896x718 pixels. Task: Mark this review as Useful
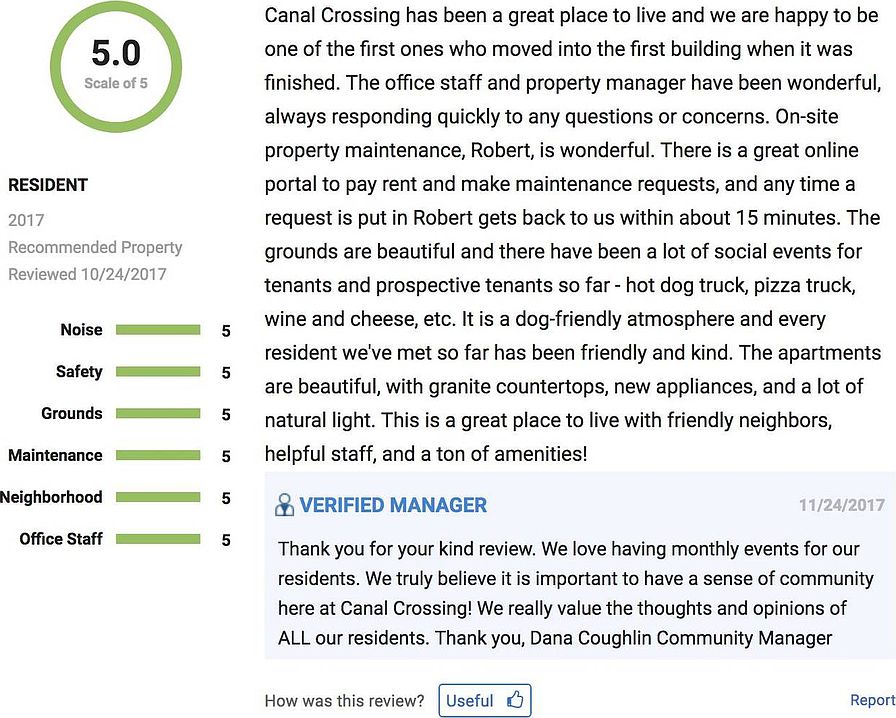pyautogui.click(x=485, y=700)
